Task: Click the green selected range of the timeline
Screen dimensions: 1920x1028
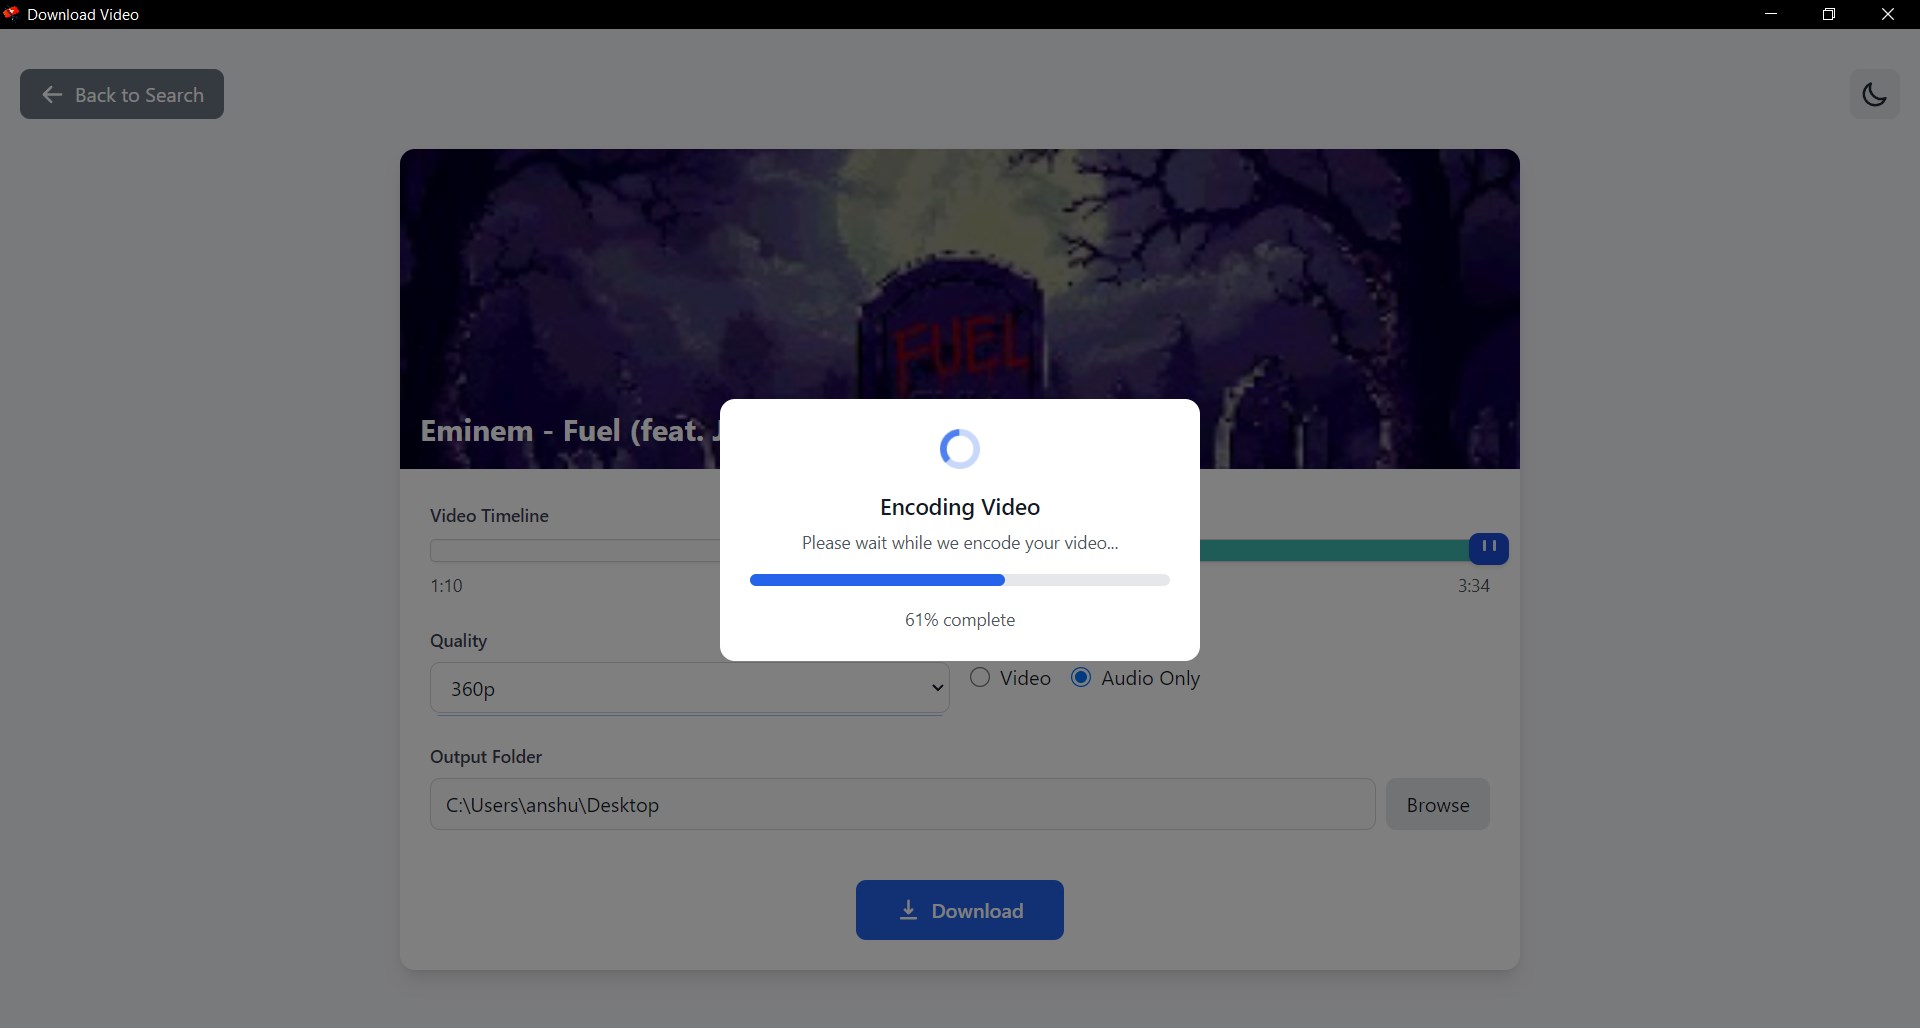Action: tap(1334, 550)
